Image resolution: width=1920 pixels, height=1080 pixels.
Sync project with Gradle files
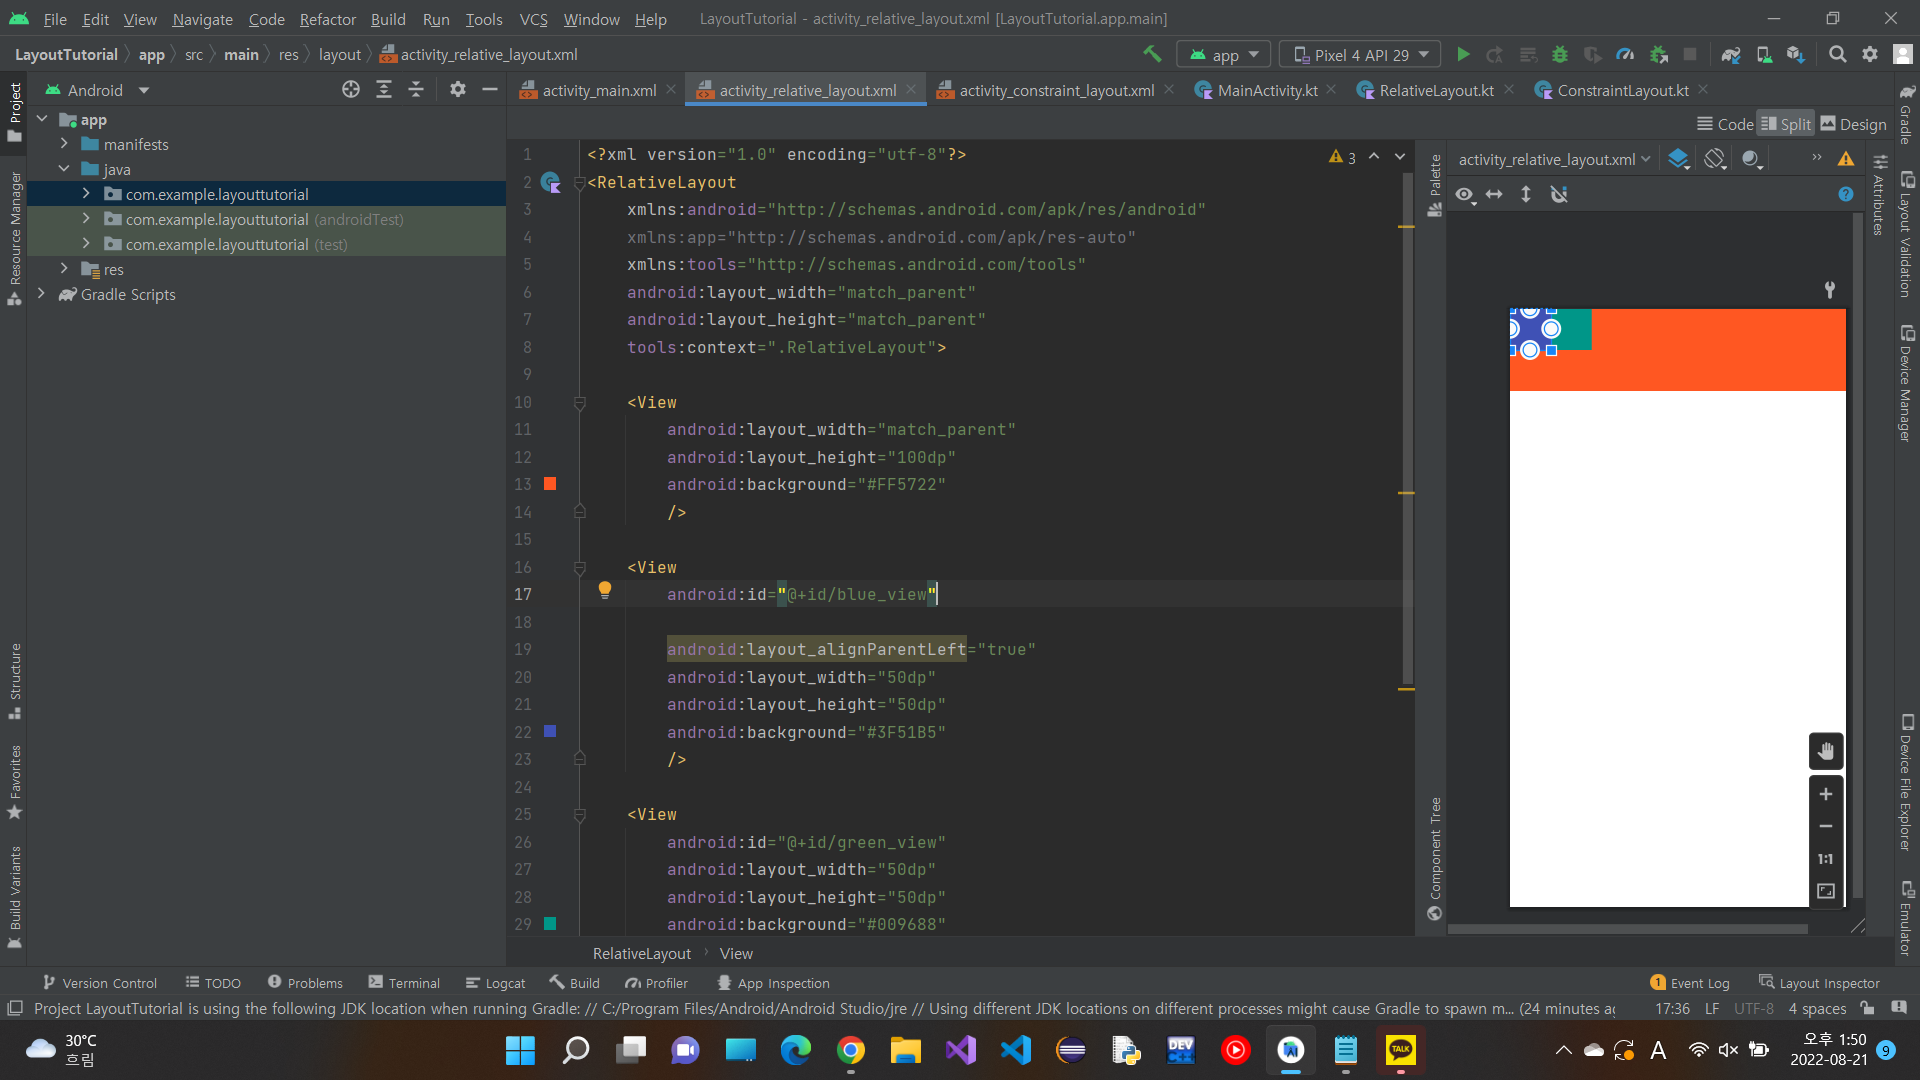coord(1731,55)
